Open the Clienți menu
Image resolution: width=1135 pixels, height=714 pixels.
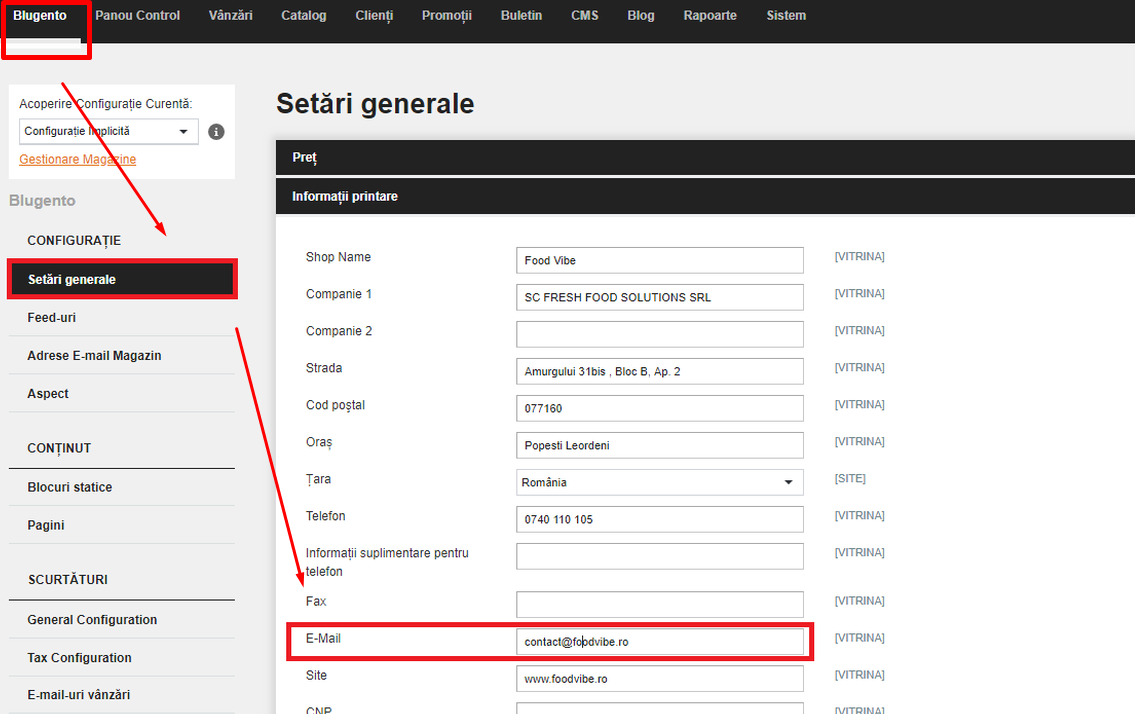[374, 15]
